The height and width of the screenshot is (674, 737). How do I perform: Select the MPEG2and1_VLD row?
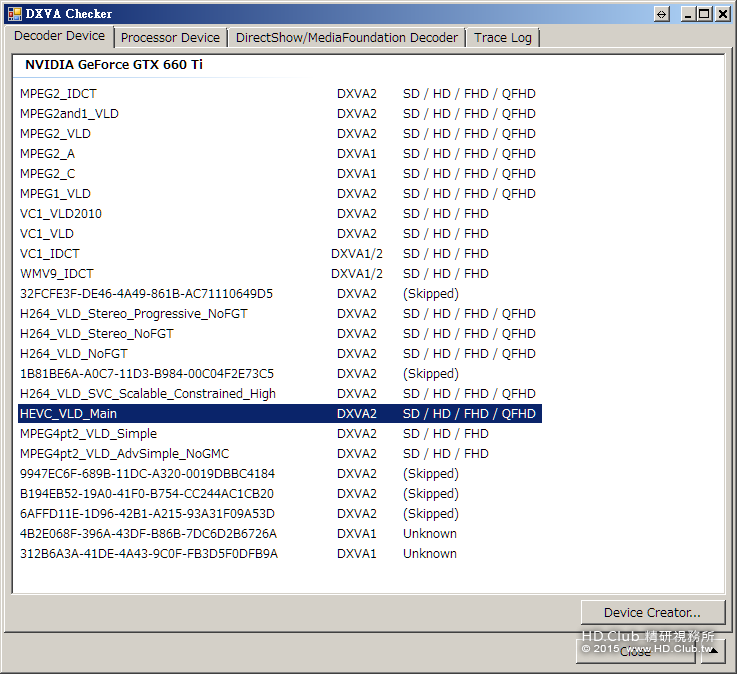click(x=280, y=114)
